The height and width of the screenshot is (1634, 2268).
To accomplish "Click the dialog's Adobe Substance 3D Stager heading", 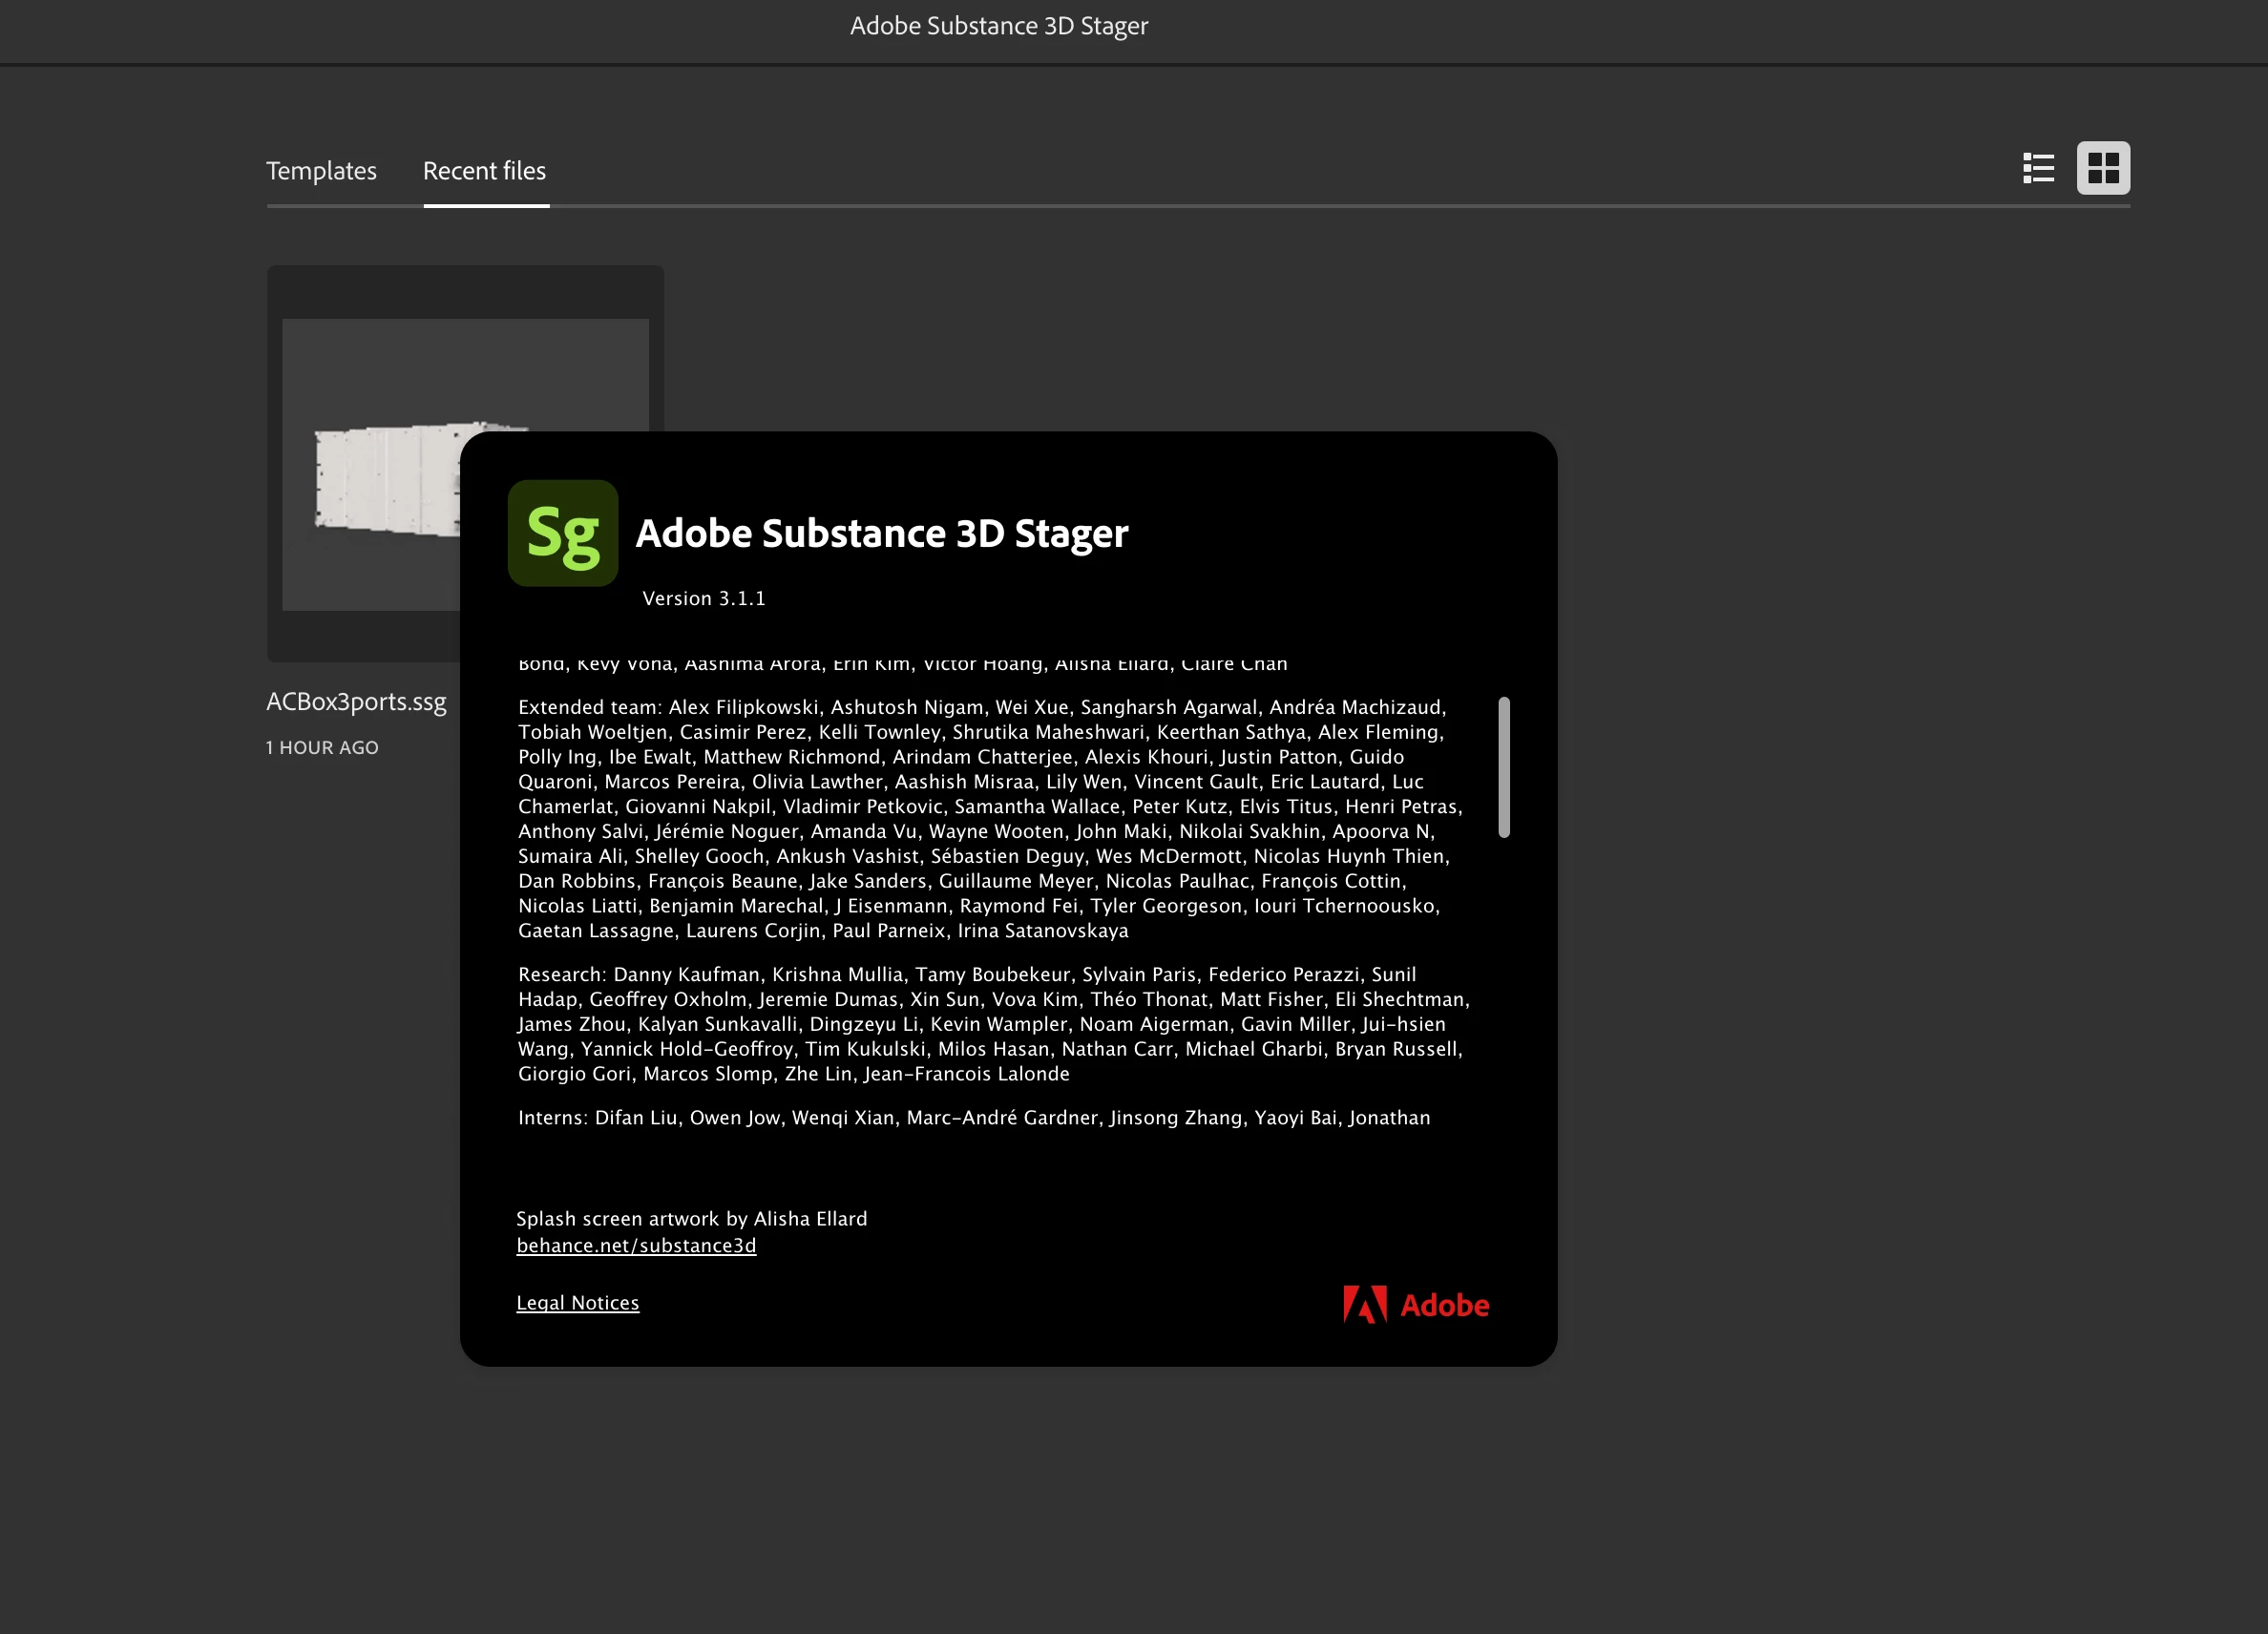I will 881,533.
